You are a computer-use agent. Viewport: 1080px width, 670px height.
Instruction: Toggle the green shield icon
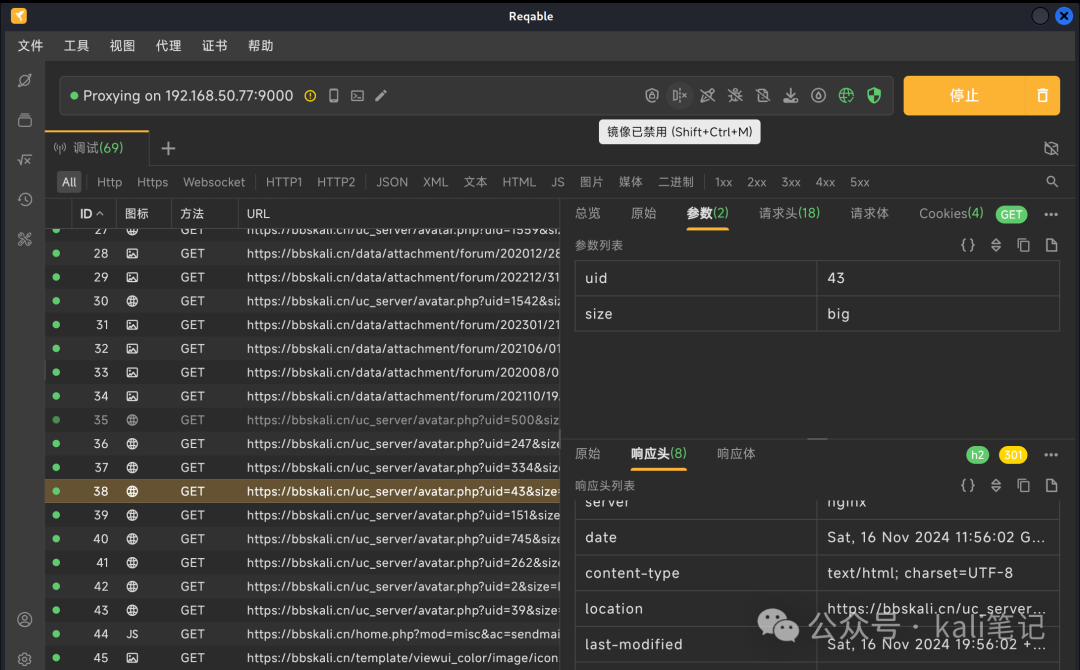tap(874, 96)
